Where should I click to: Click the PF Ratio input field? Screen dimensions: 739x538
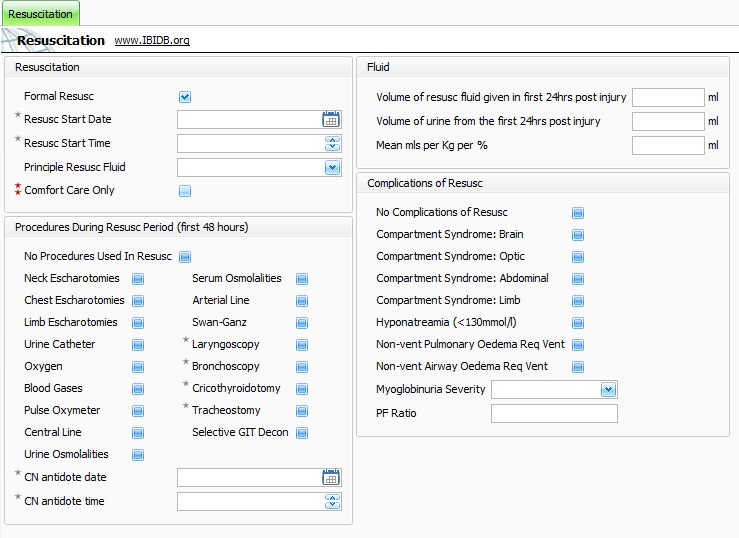coord(554,414)
